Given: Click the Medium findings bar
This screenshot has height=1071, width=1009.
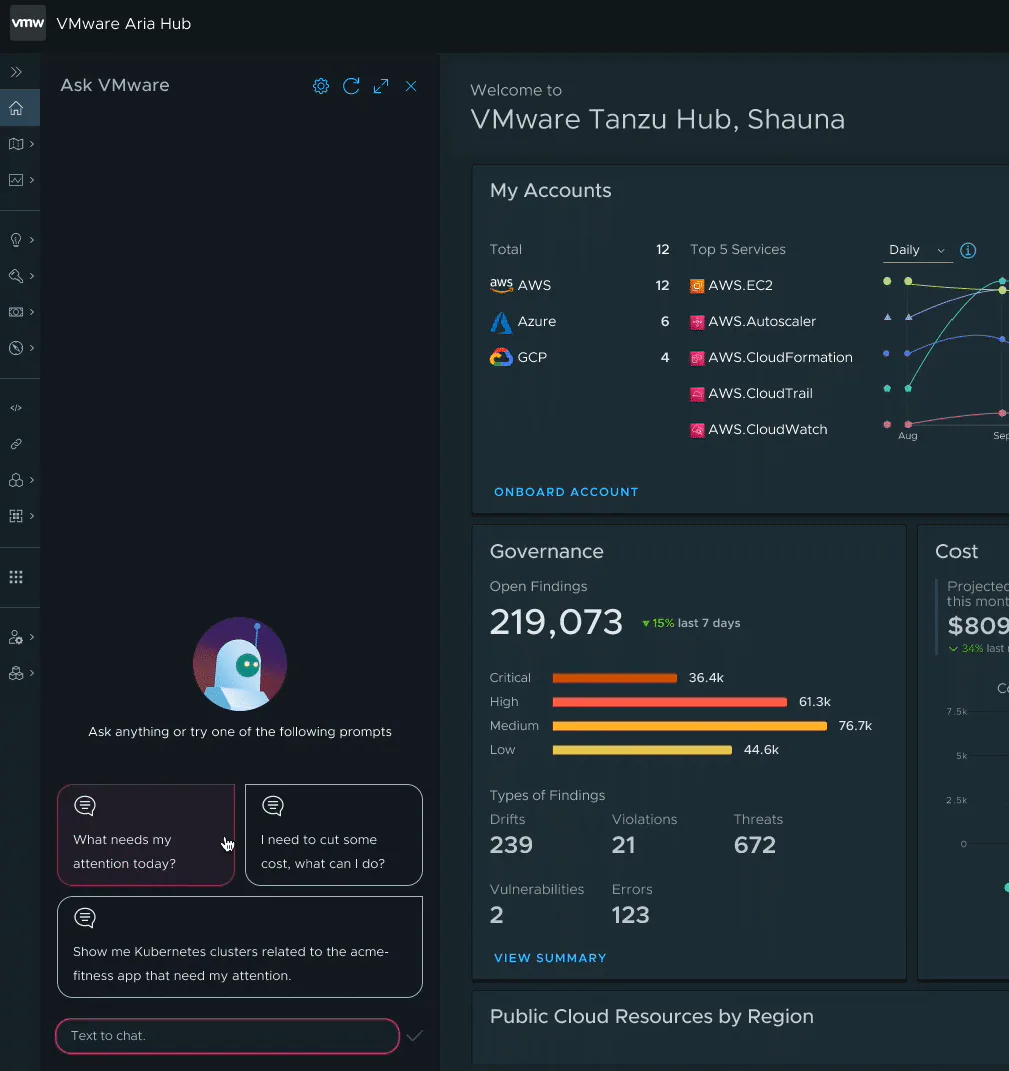Looking at the screenshot, I should tap(690, 726).
